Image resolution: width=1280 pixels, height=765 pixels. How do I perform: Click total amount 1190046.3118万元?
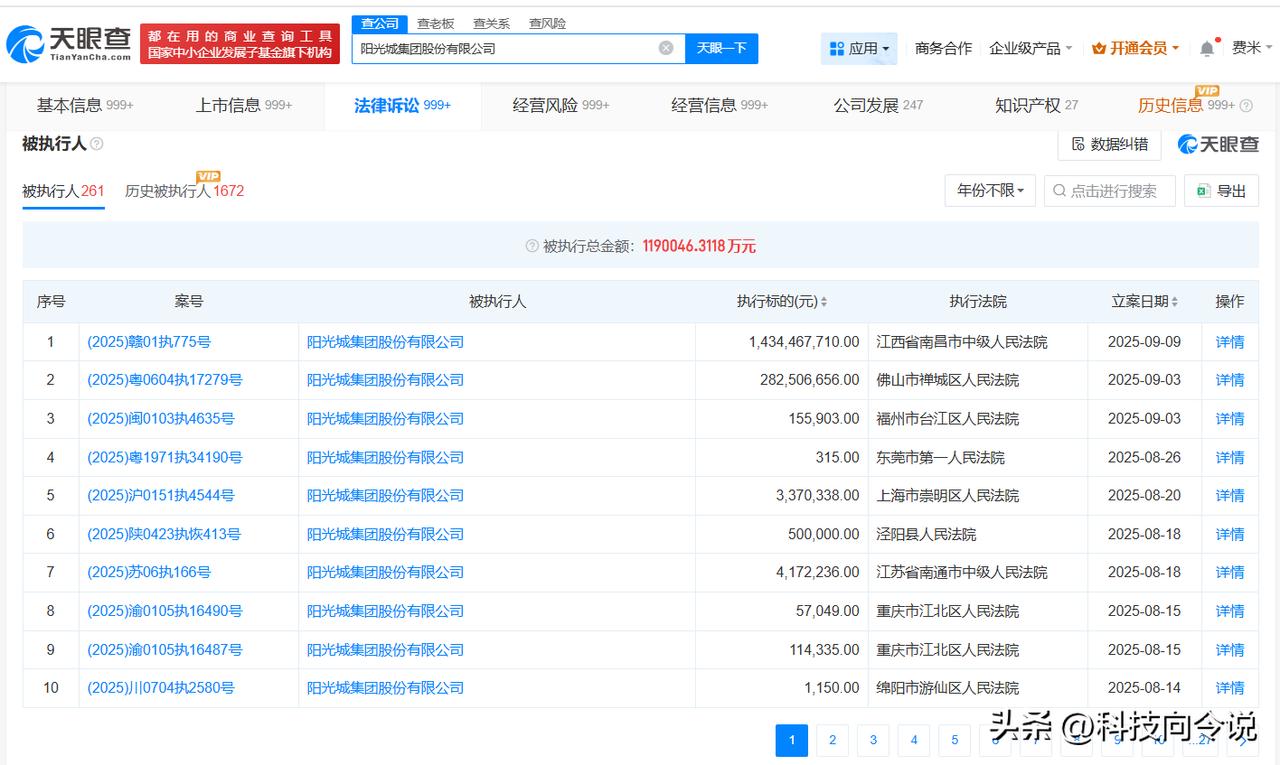click(x=699, y=246)
